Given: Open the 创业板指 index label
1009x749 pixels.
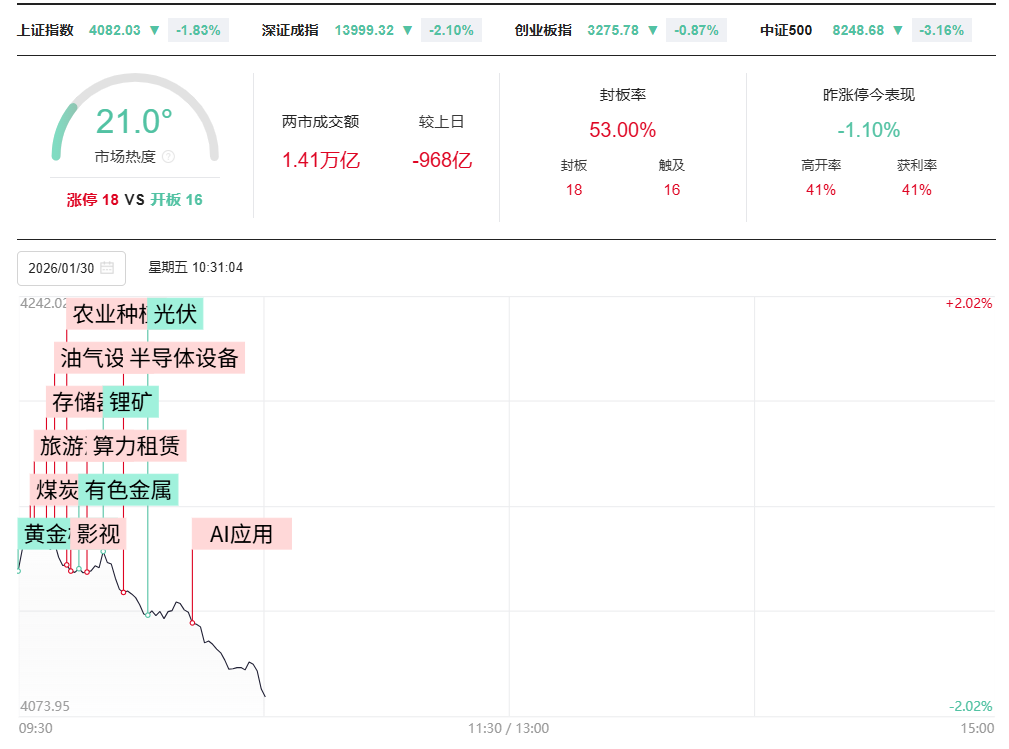Looking at the screenshot, I should 543,30.
